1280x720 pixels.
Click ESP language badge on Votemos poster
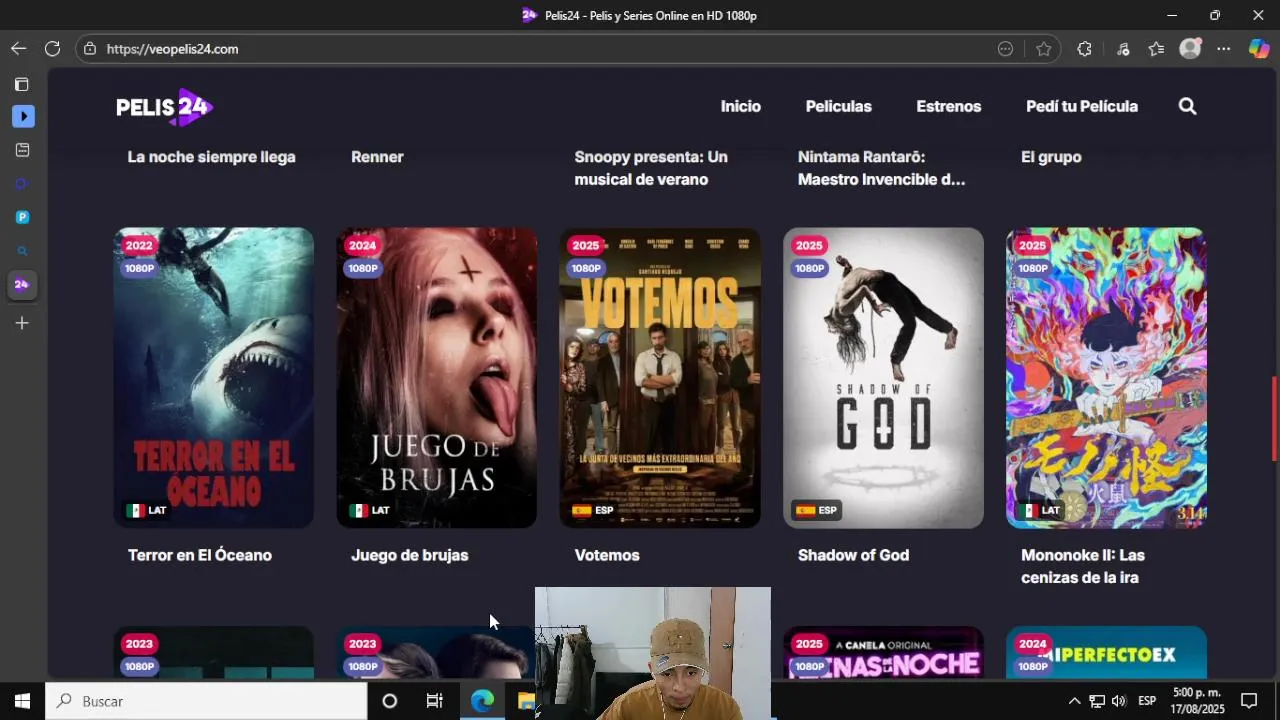(593, 510)
